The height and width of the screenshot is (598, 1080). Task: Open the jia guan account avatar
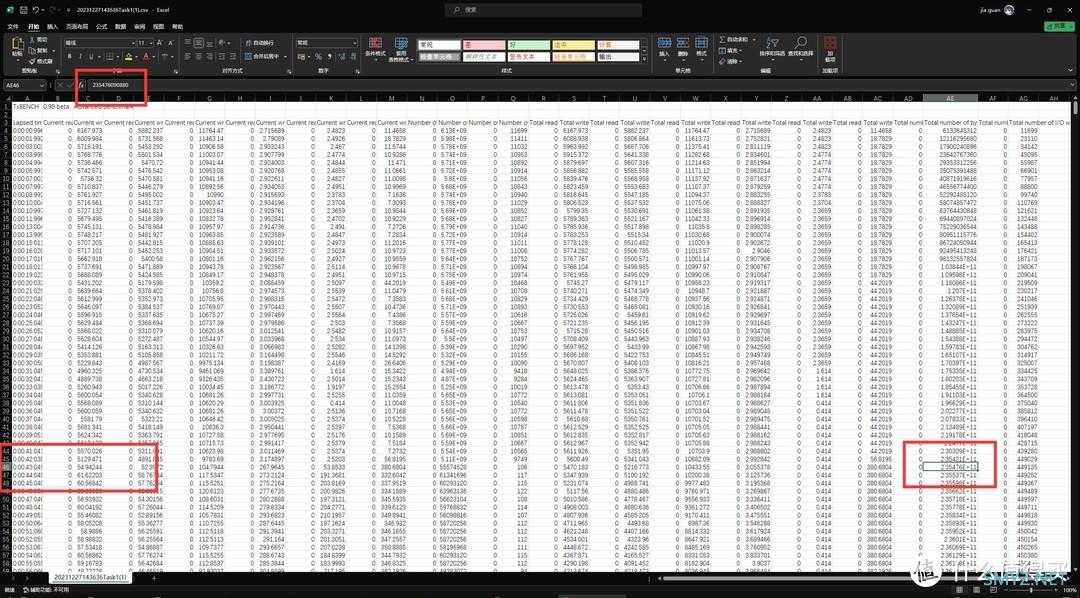(1008, 10)
